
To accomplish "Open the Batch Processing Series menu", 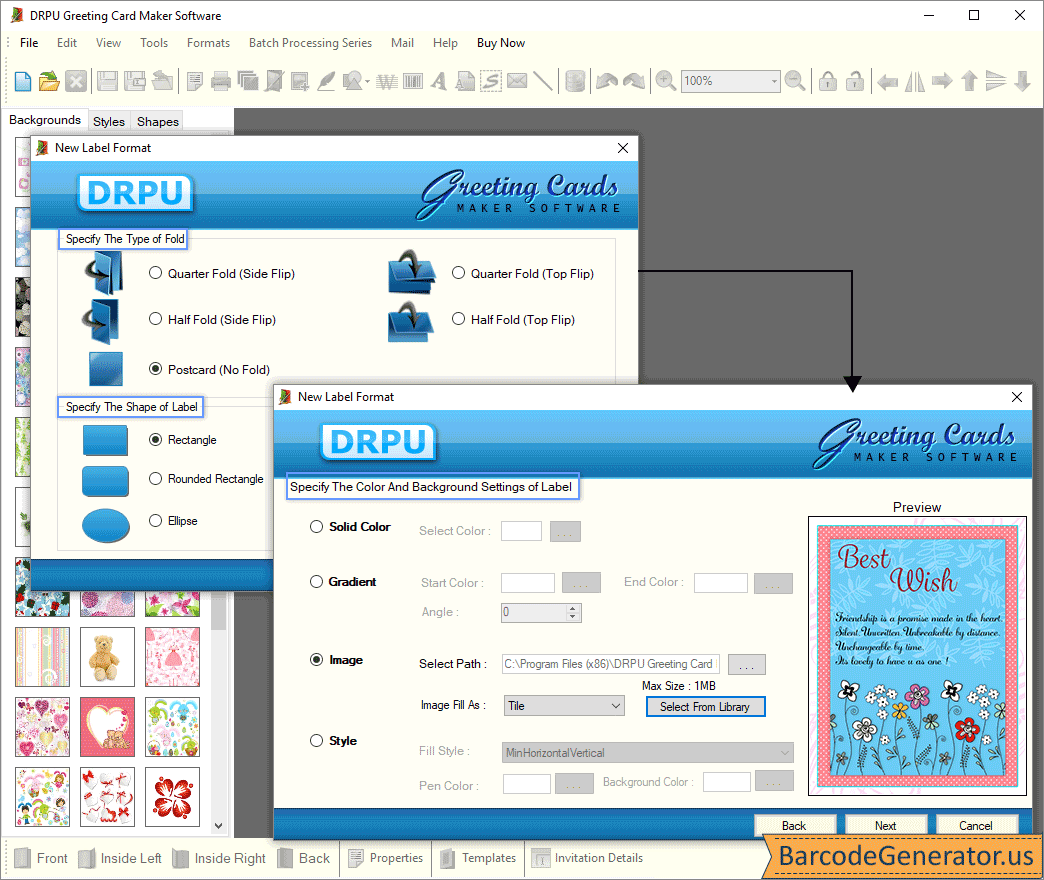I will [x=310, y=43].
